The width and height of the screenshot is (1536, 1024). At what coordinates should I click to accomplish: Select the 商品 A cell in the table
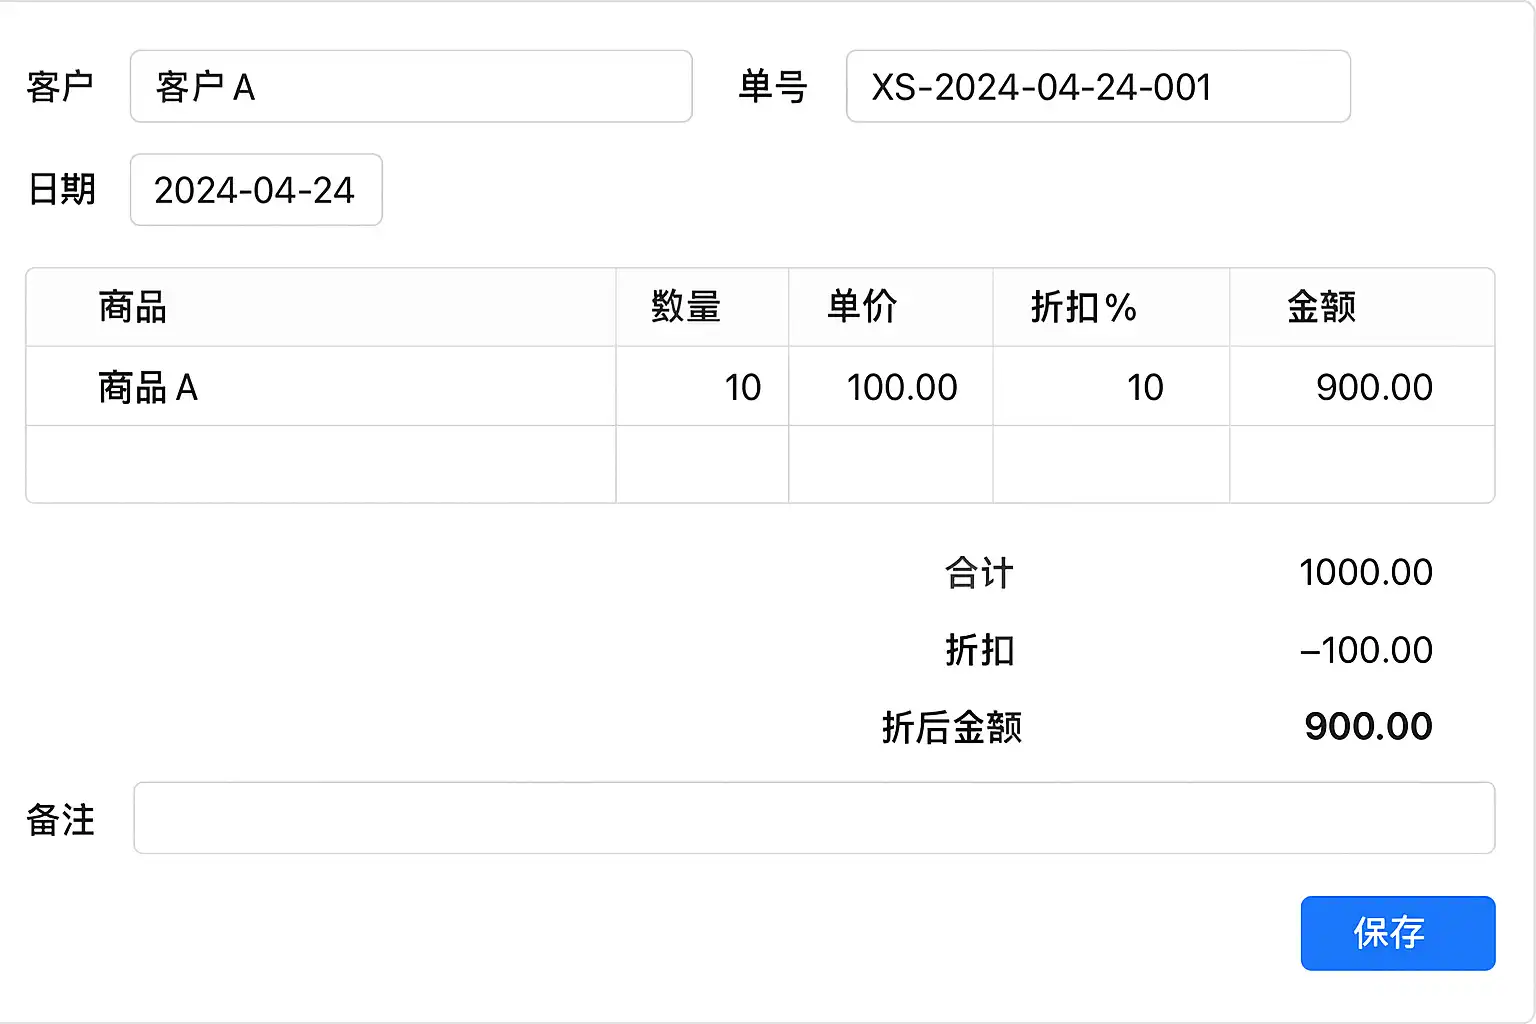[x=320, y=387]
